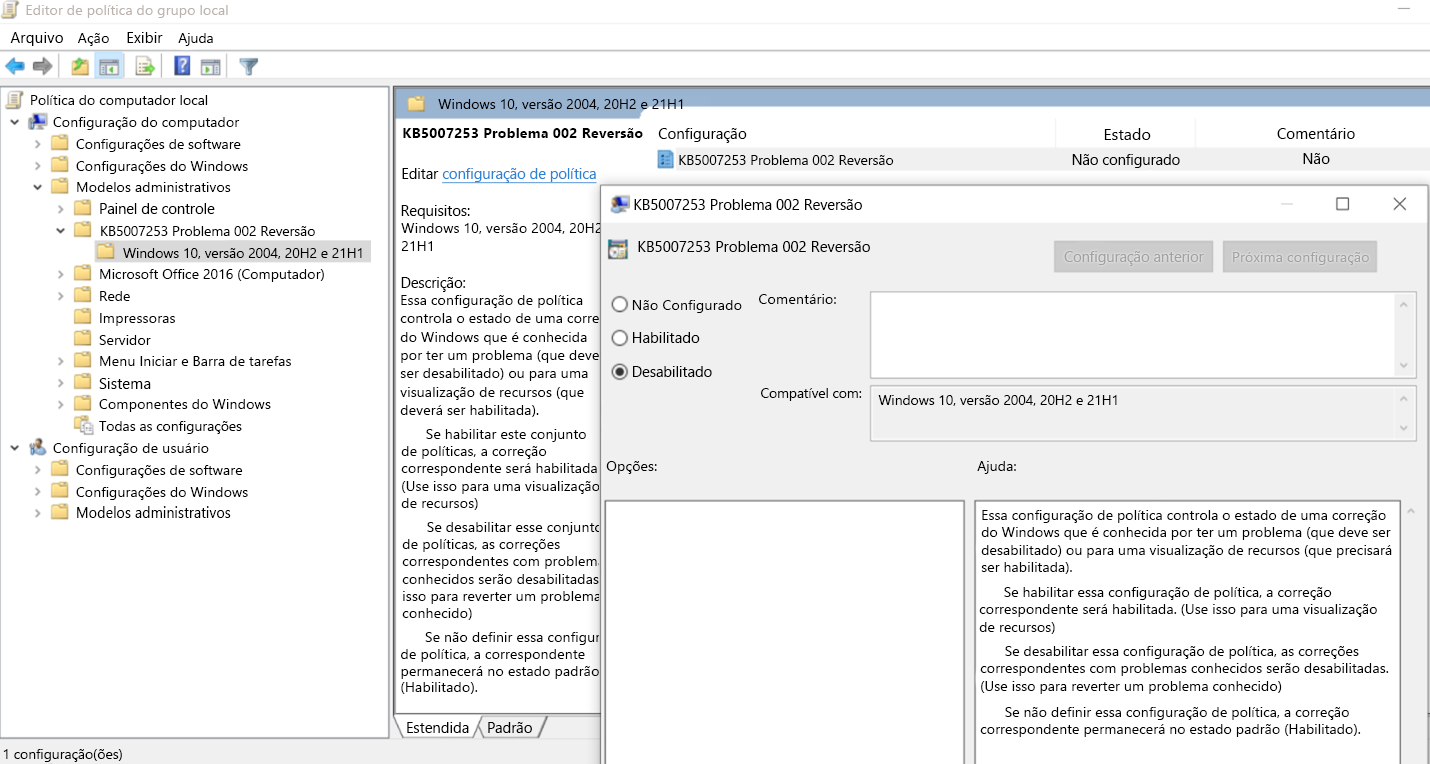1430x764 pixels.
Task: Expand the Menu Iniciar e Barra de tarefas node
Action: (60, 361)
